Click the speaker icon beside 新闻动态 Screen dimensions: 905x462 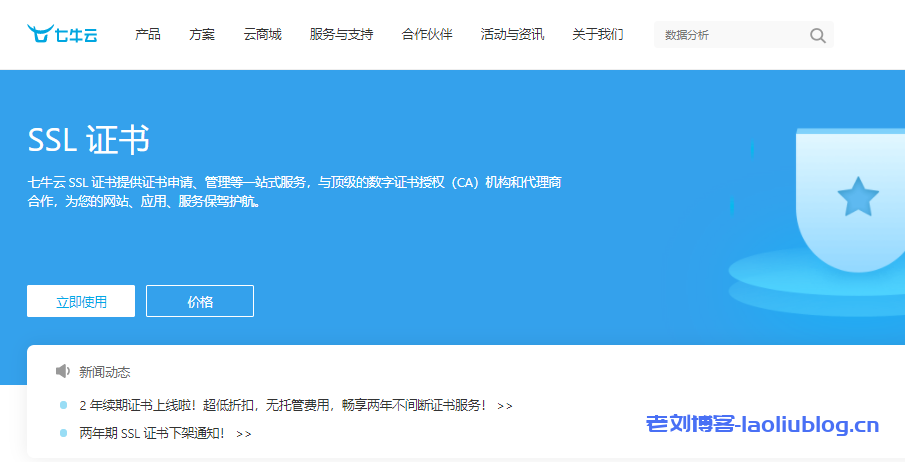click(63, 371)
